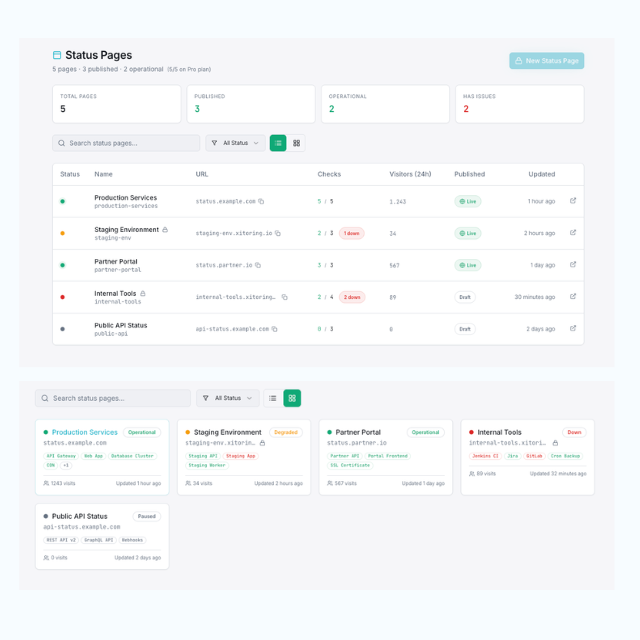Focus the top Search status pages field
This screenshot has width=640, height=640.
pos(126,143)
